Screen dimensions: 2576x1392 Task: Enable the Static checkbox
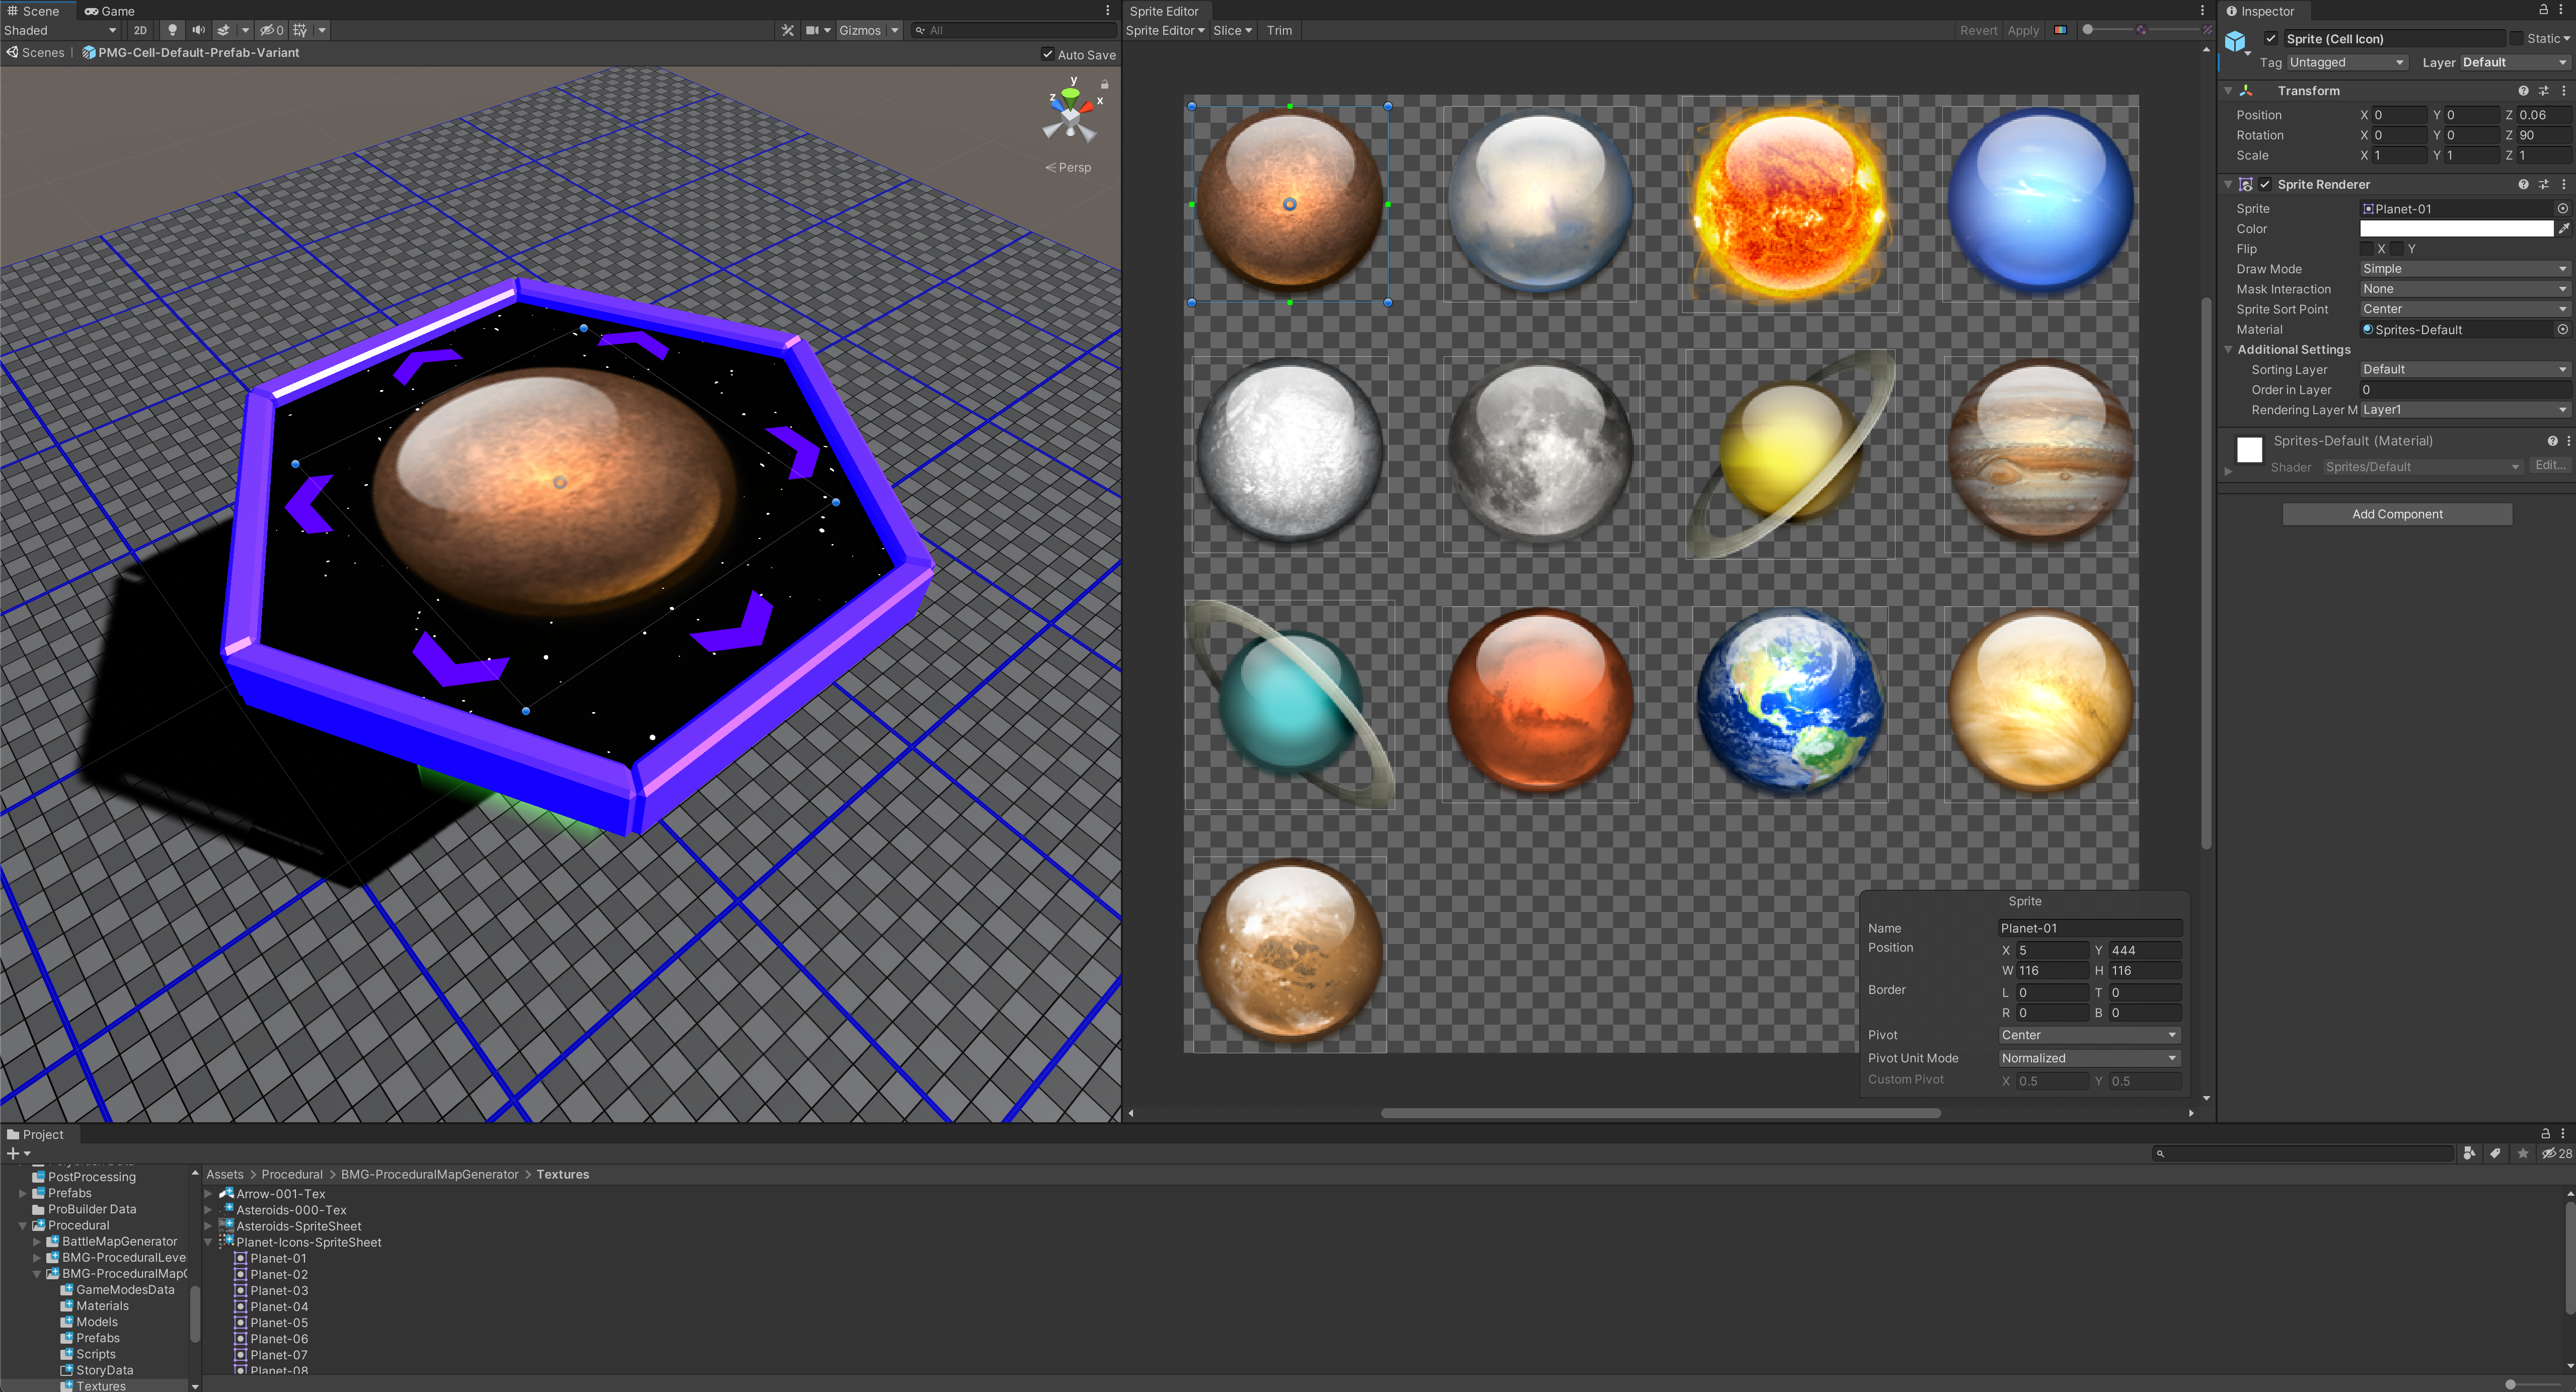pos(2516,38)
